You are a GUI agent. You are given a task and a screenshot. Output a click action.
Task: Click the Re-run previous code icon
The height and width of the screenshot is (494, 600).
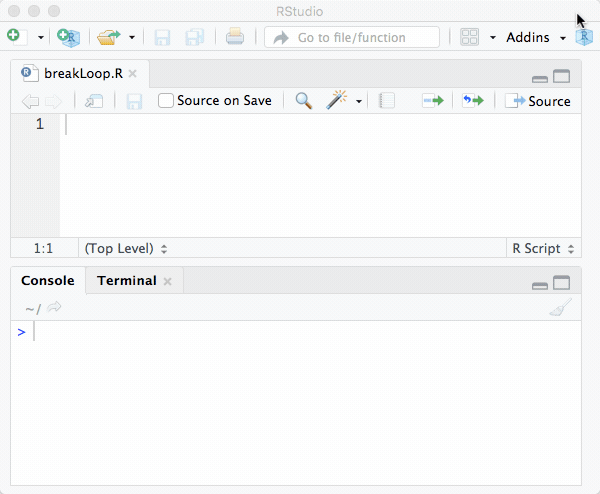point(473,101)
